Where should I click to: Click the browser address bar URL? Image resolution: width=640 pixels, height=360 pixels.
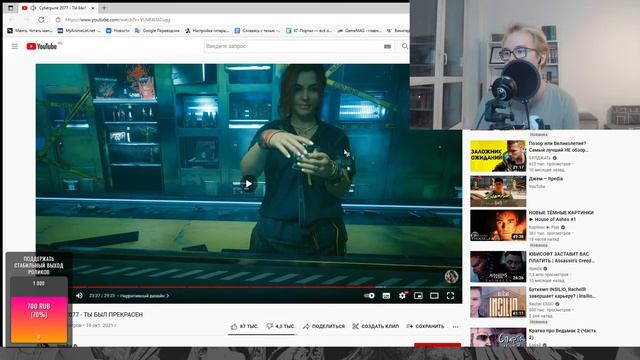click(x=118, y=20)
